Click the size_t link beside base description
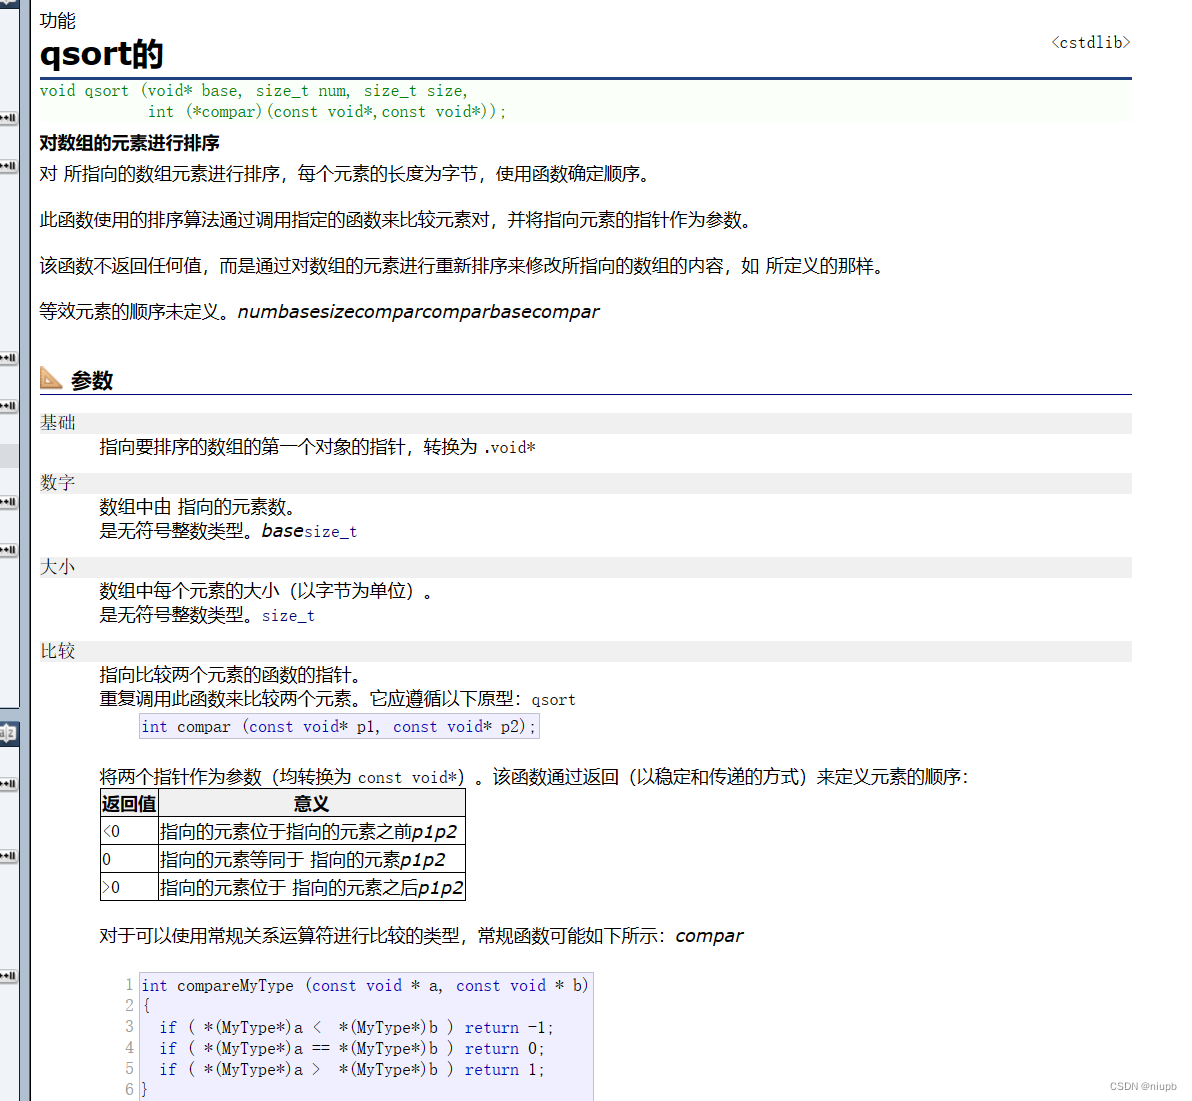The width and height of the screenshot is (1192, 1101). pos(330,531)
